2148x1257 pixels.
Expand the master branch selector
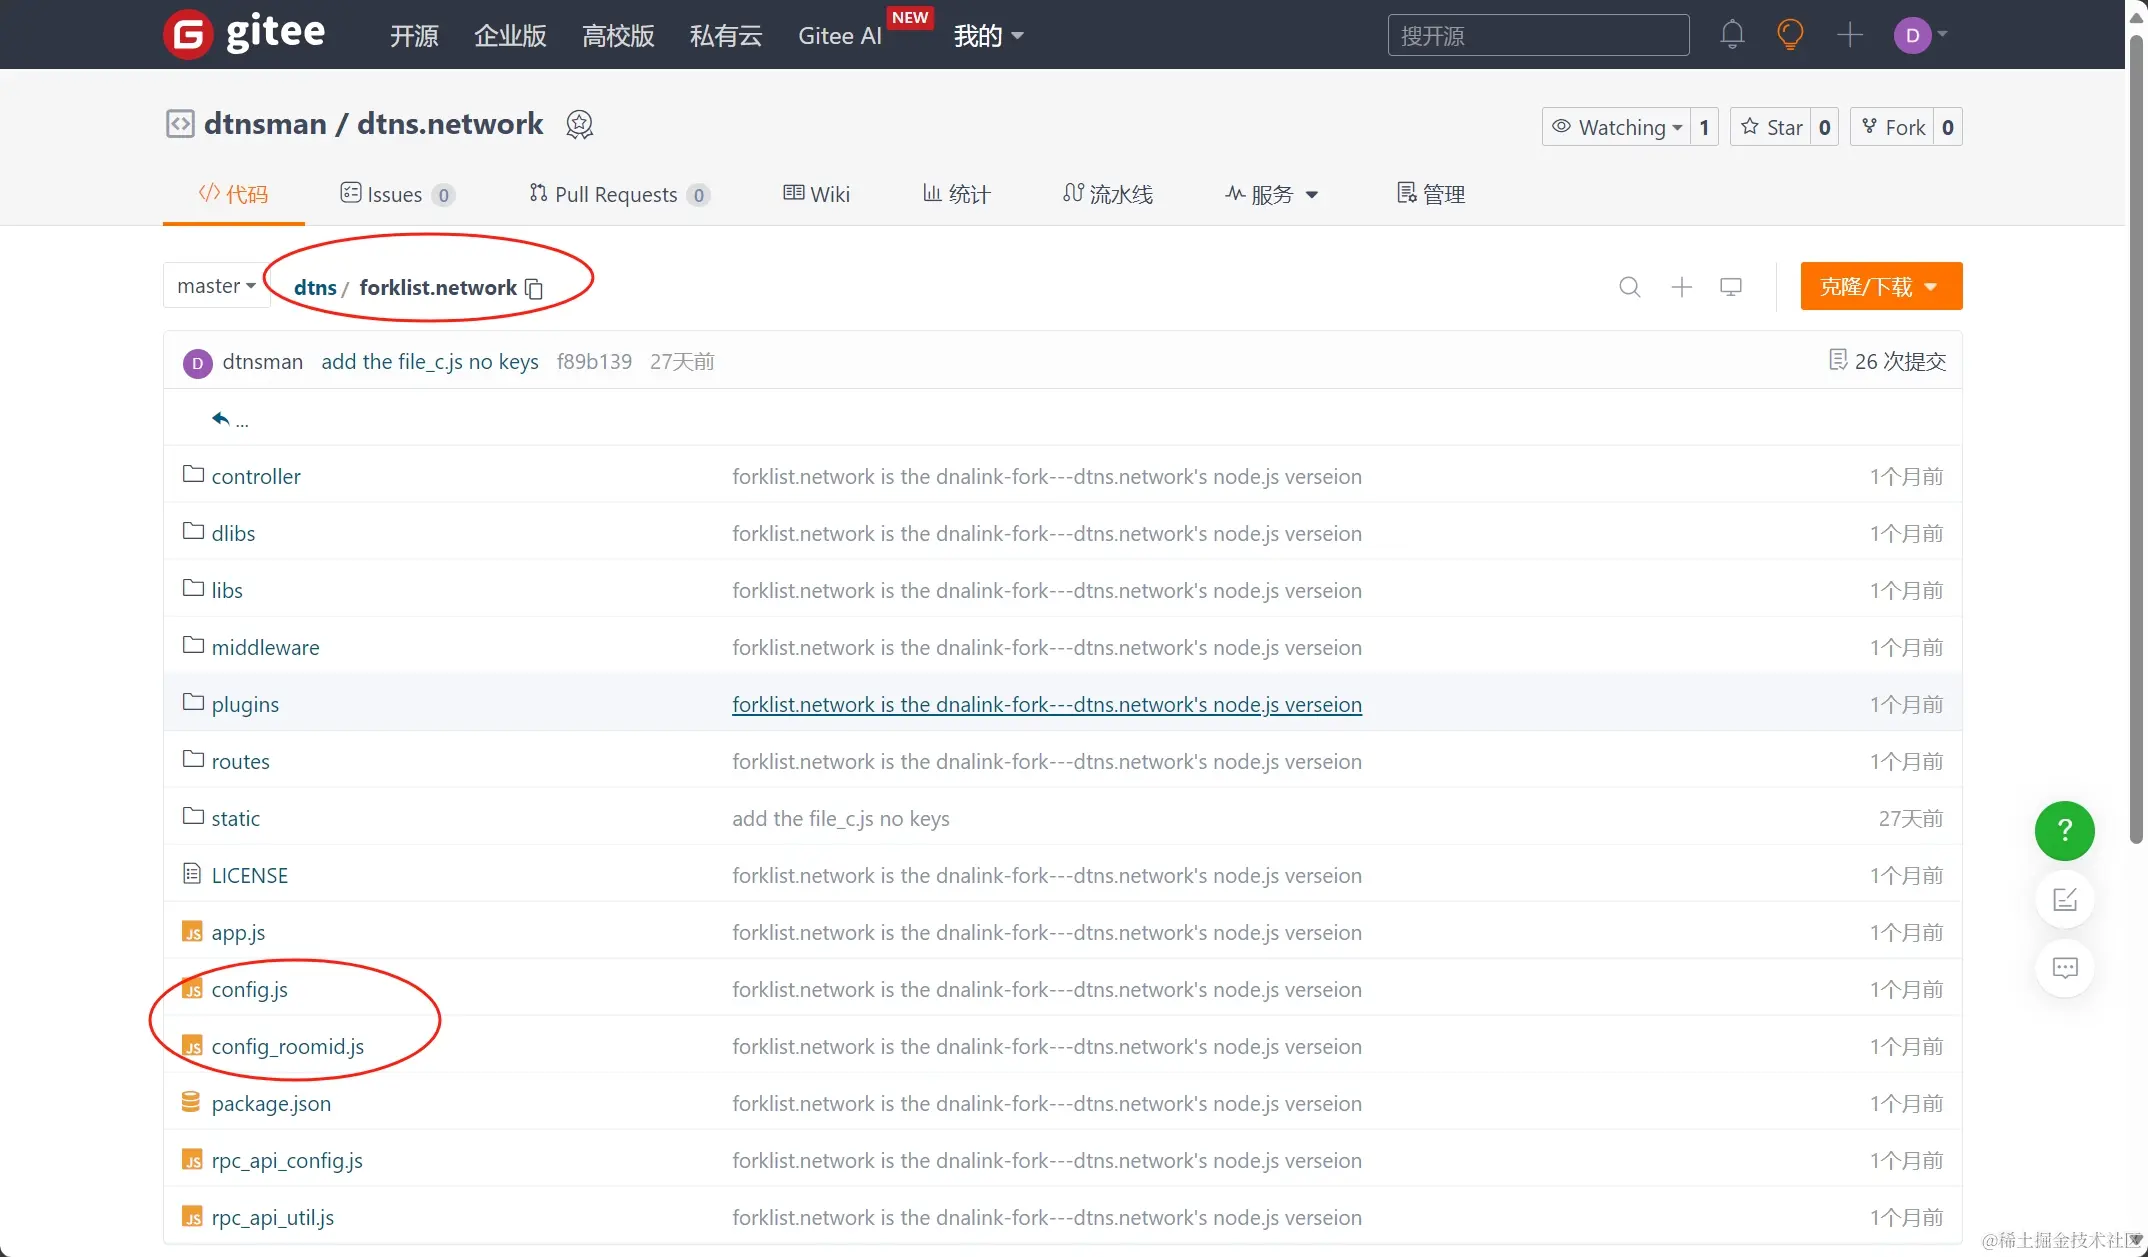(x=216, y=286)
